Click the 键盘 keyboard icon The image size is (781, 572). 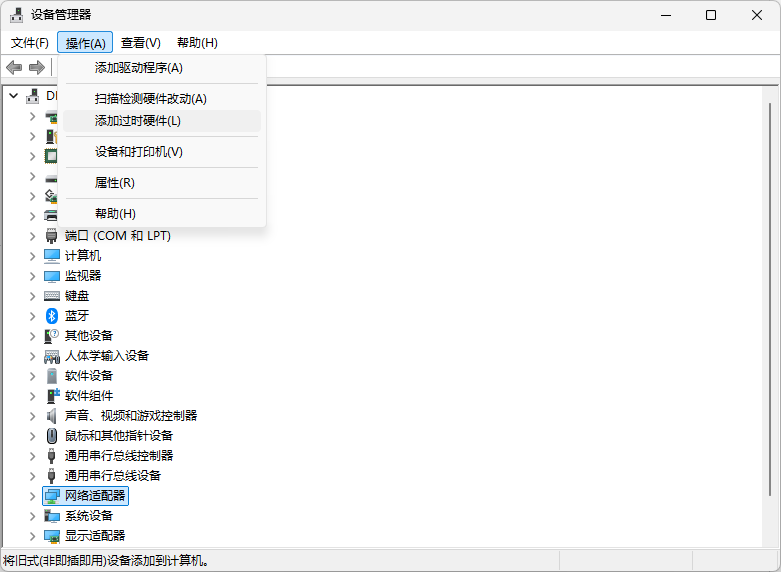pyautogui.click(x=52, y=296)
